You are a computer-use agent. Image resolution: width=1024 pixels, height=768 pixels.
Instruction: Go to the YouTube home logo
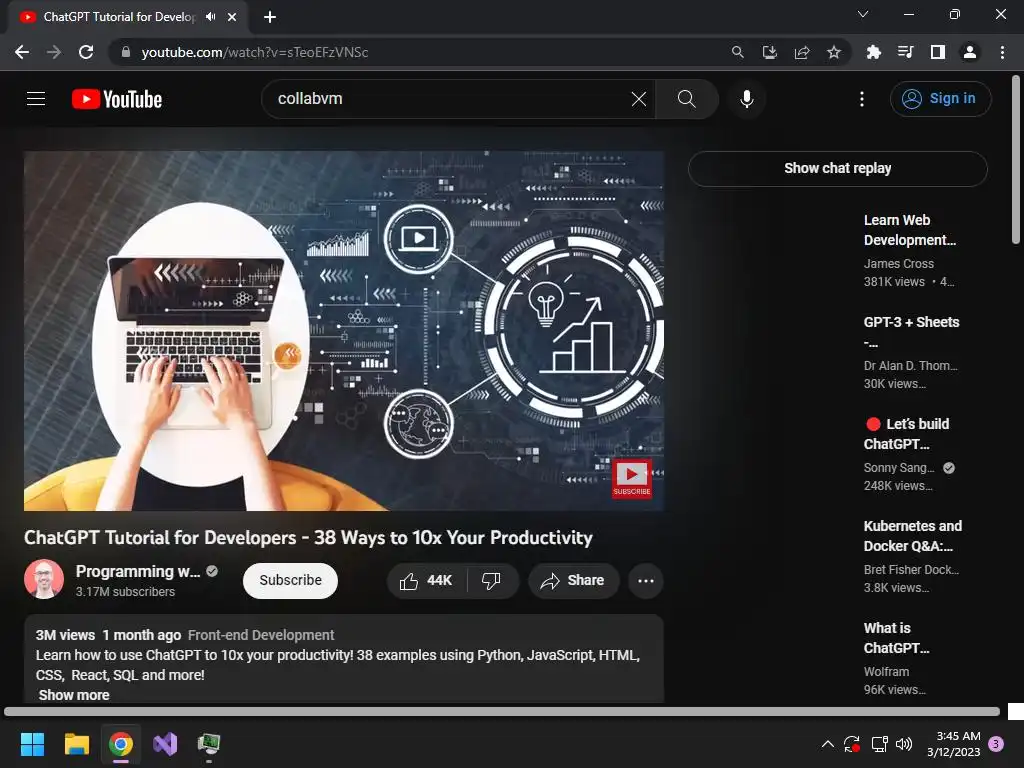[117, 99]
